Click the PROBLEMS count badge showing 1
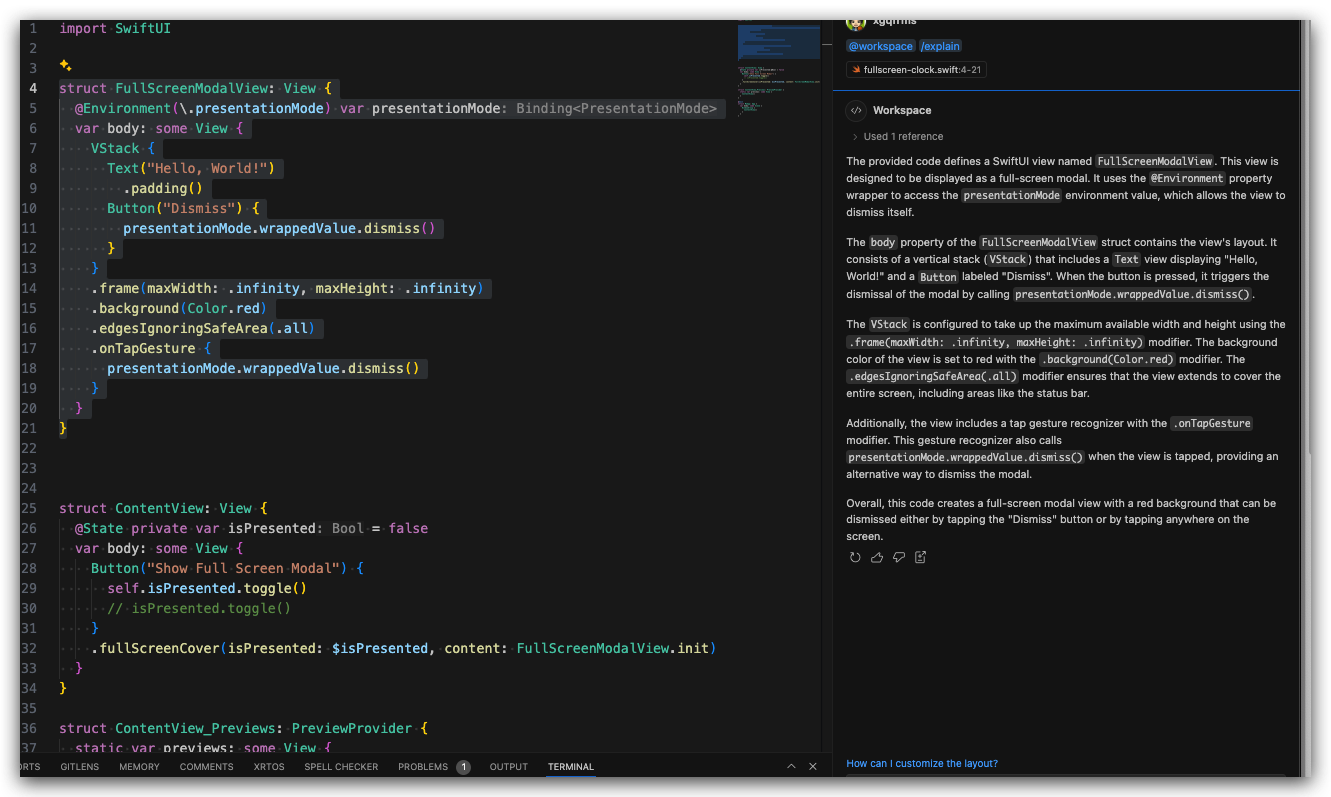 pyautogui.click(x=463, y=767)
